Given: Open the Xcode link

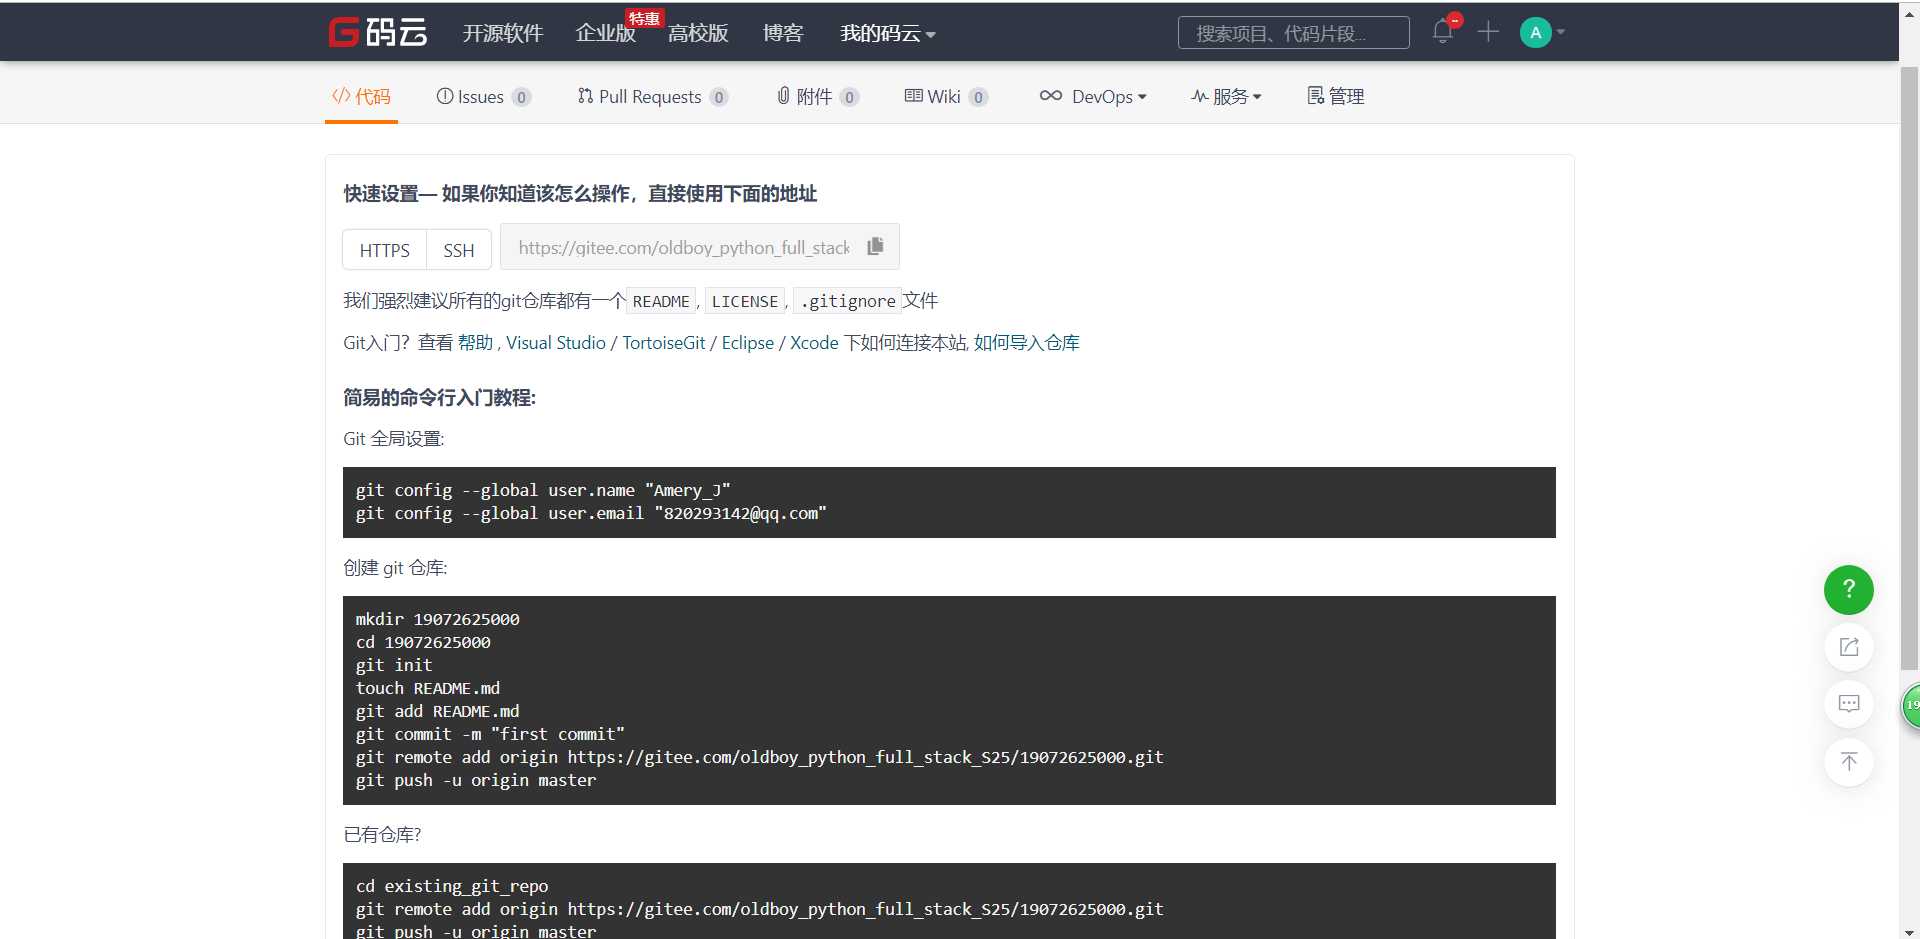Looking at the screenshot, I should pyautogui.click(x=814, y=343).
